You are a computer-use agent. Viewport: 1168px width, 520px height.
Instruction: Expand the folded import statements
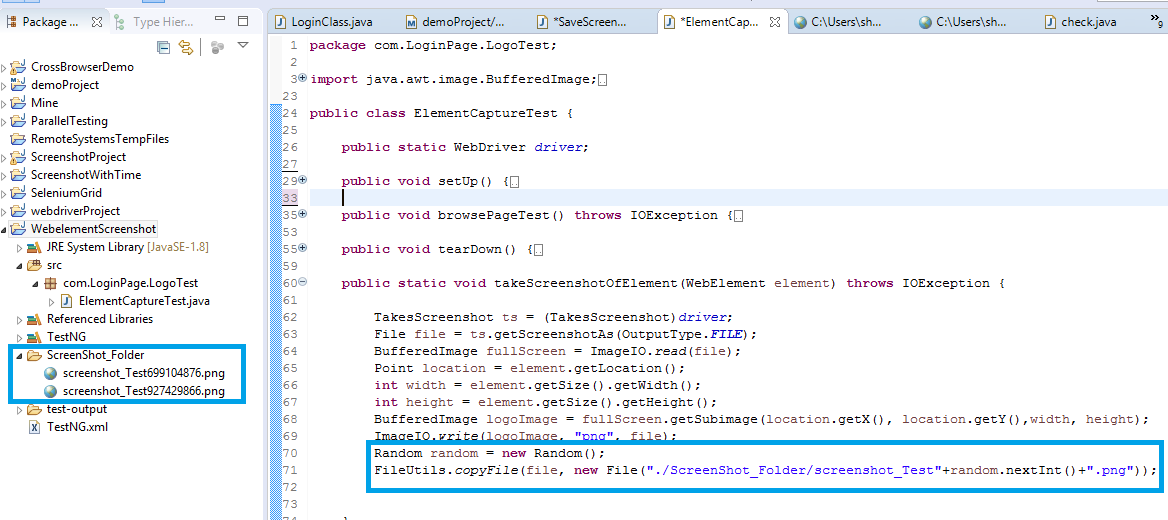coord(302,78)
